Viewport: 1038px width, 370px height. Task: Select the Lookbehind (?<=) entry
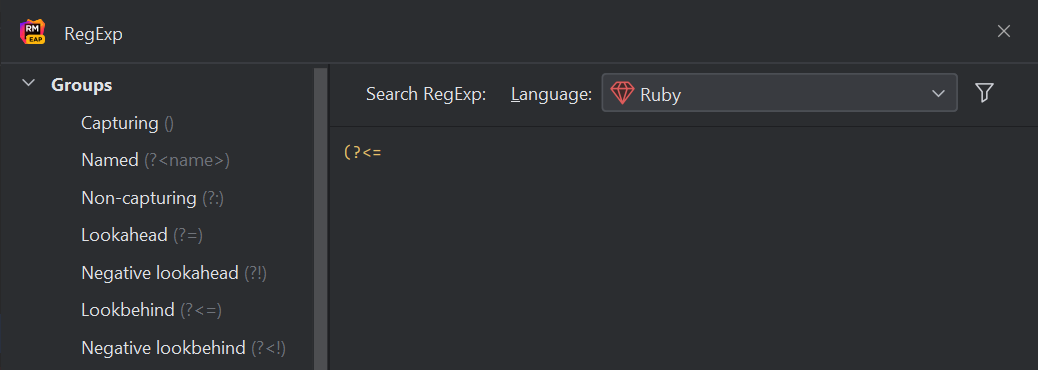151,310
